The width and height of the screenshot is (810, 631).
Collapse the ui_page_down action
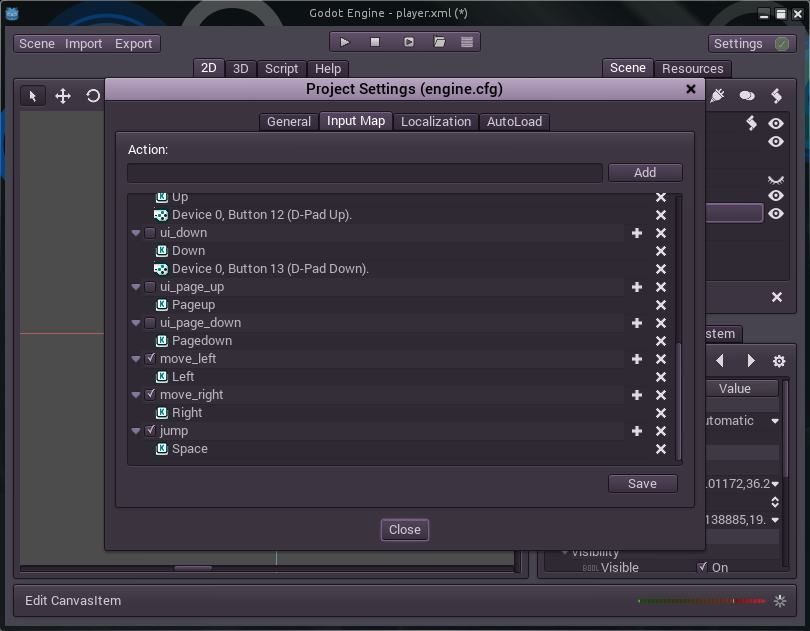(x=136, y=323)
